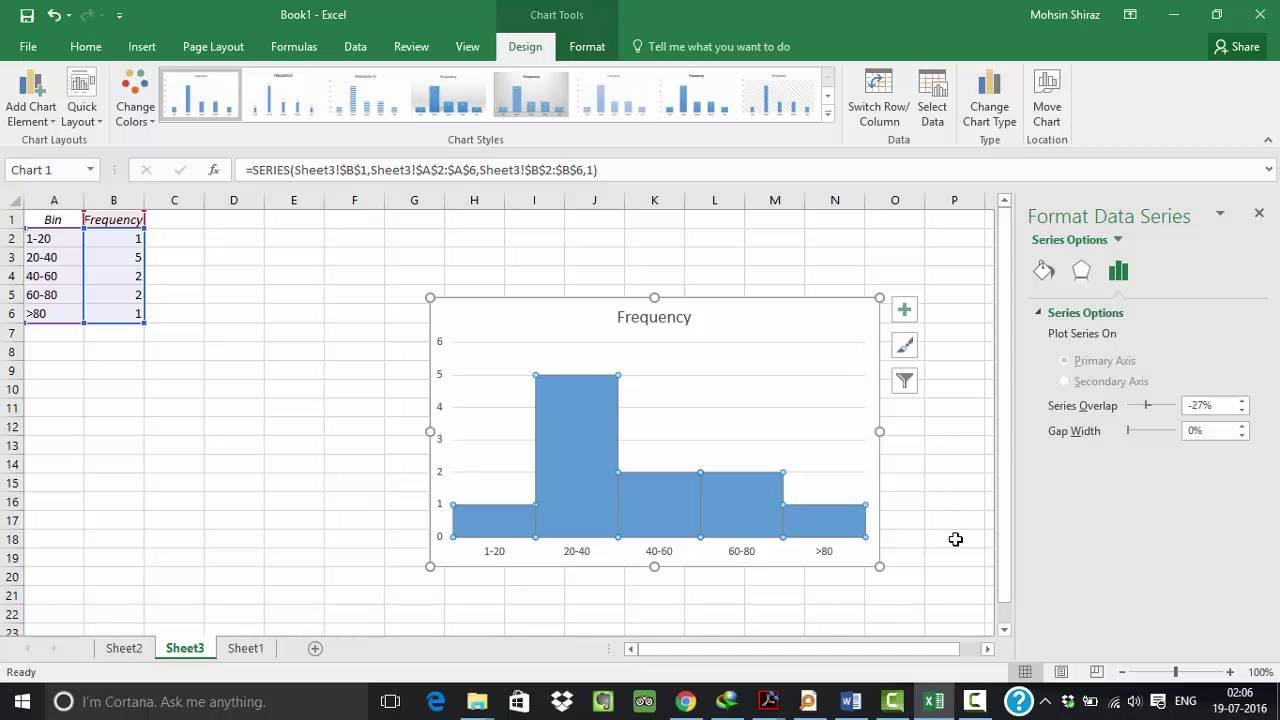Open the Chart Filters funnel button
Viewport: 1280px width, 720px height.
point(904,380)
